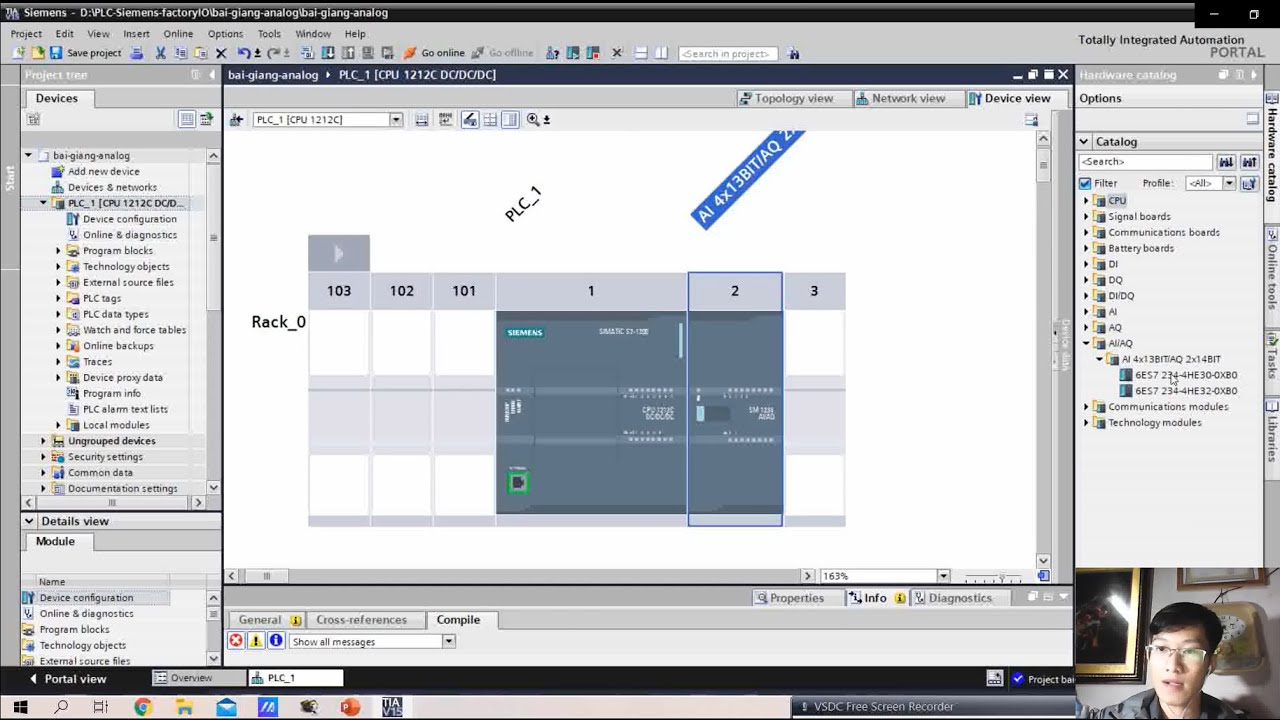
Task: Select Device configuration in the project tree
Action: tap(129, 219)
